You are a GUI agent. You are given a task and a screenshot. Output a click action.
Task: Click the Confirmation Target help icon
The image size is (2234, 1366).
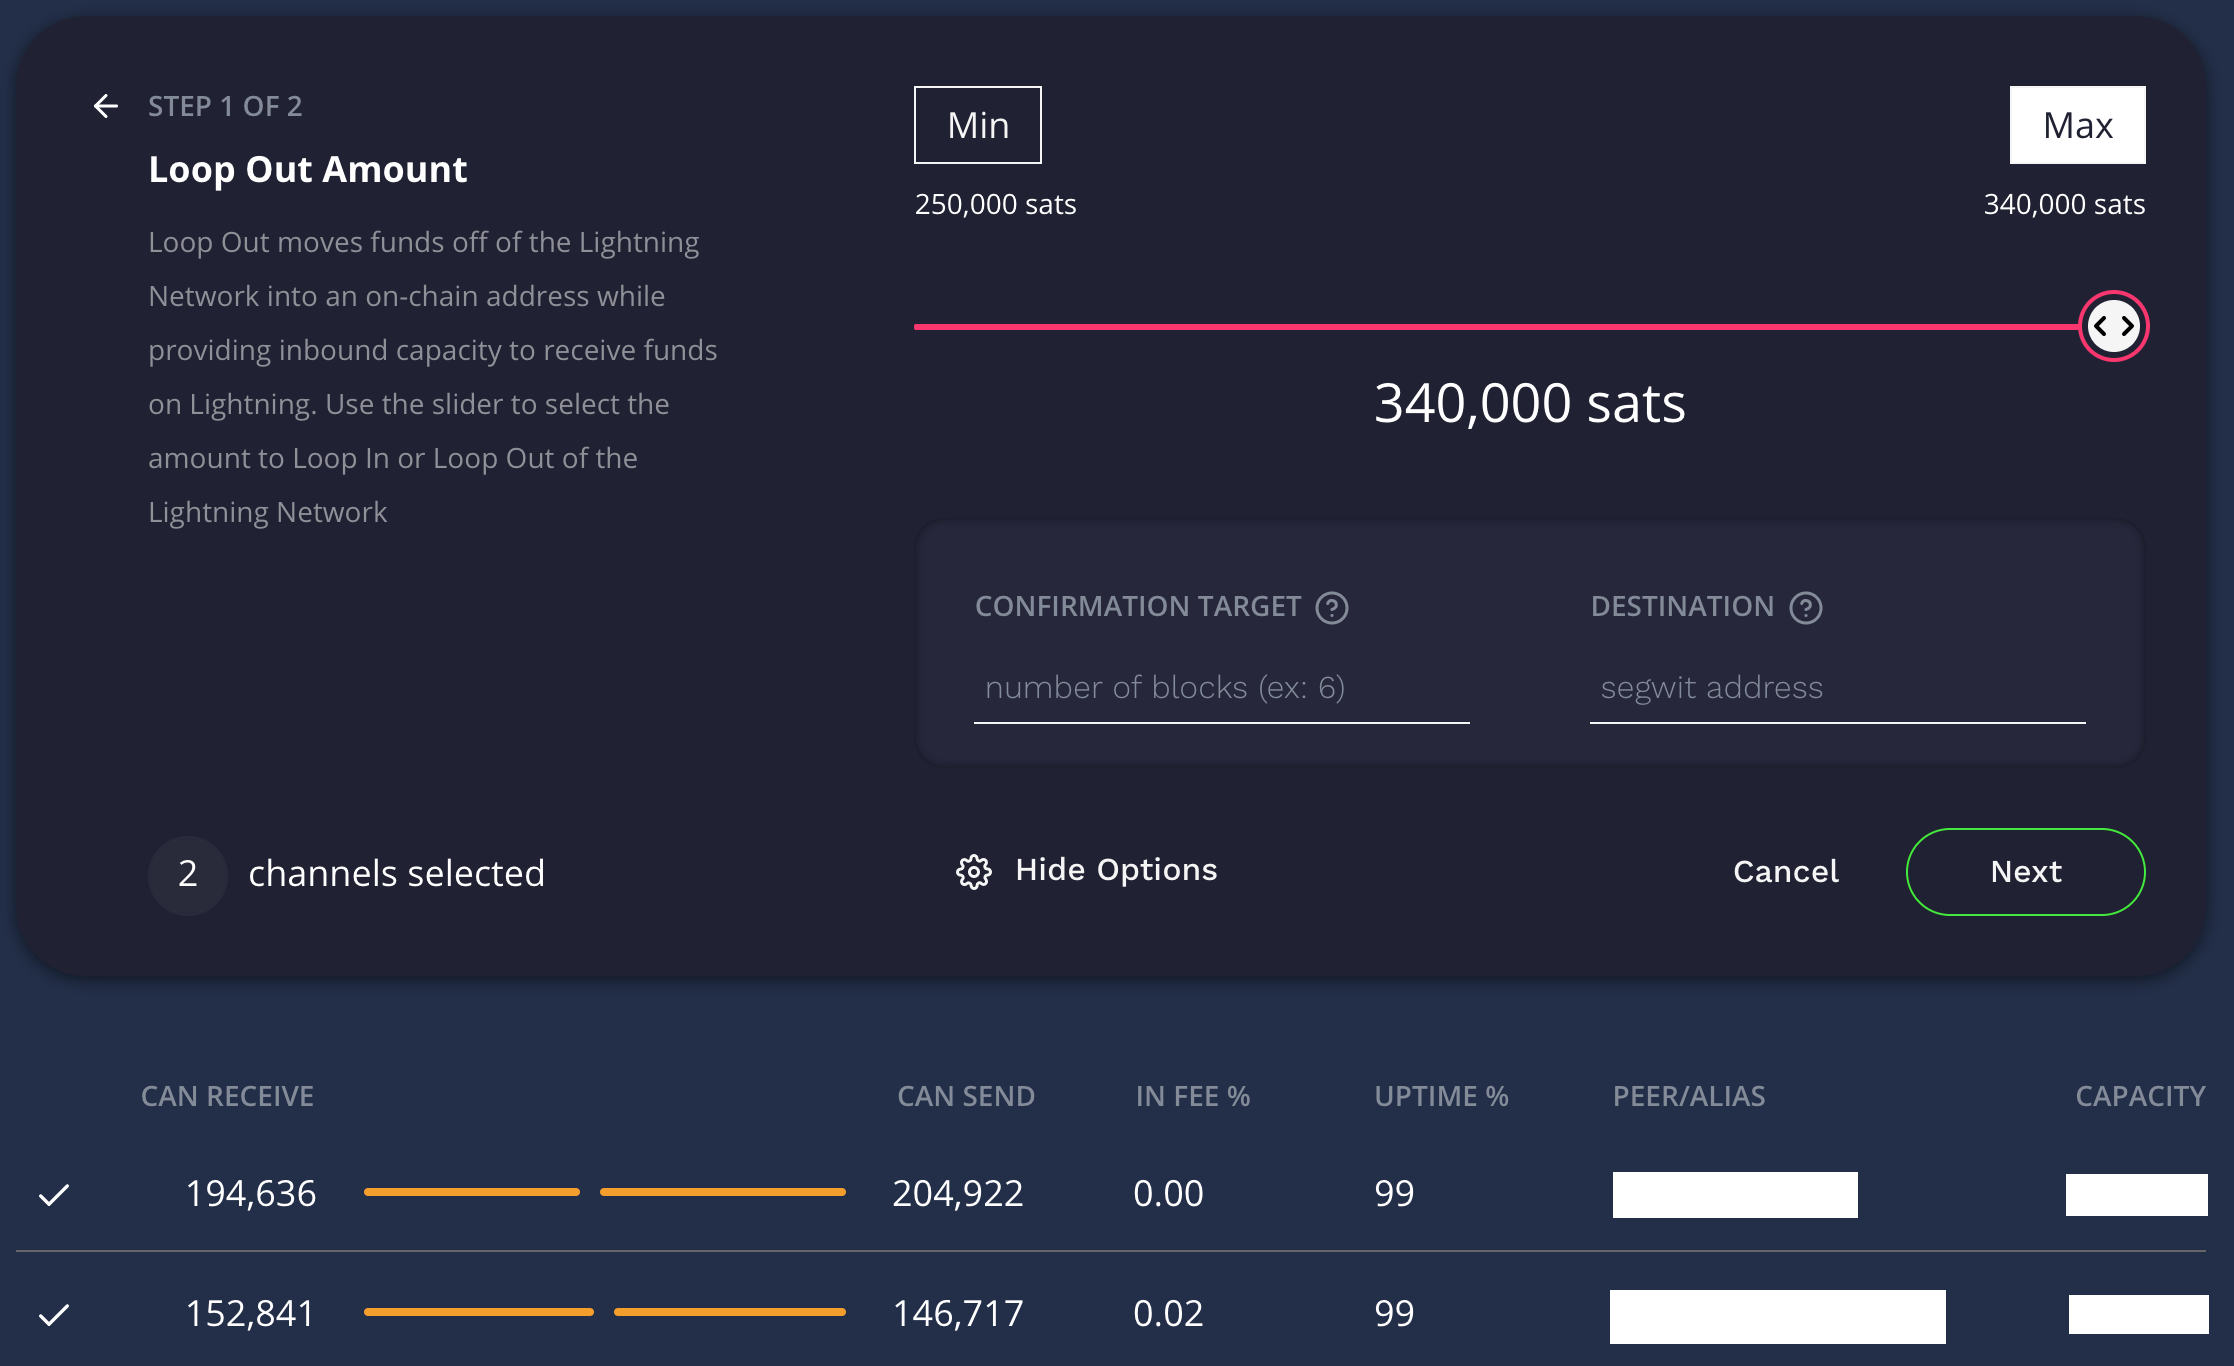(1331, 608)
